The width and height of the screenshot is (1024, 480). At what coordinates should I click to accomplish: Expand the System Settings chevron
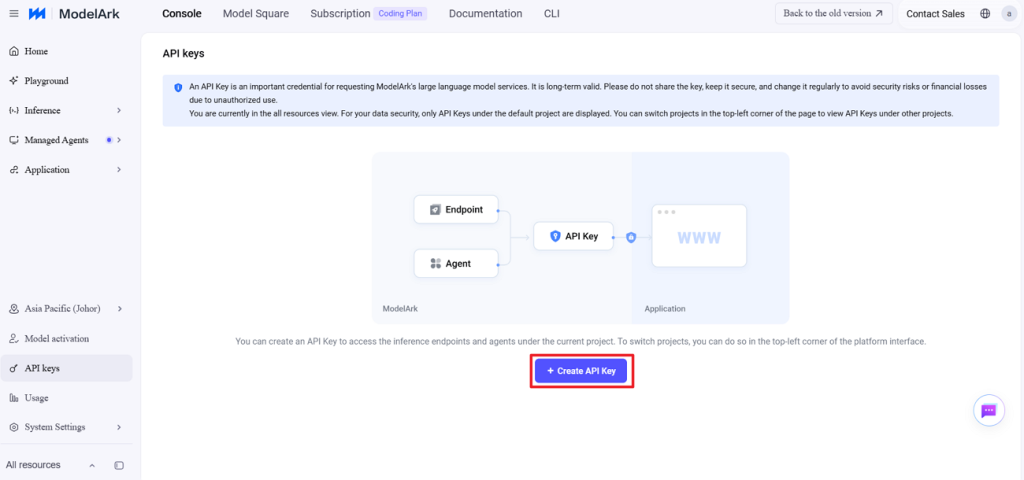(x=119, y=427)
